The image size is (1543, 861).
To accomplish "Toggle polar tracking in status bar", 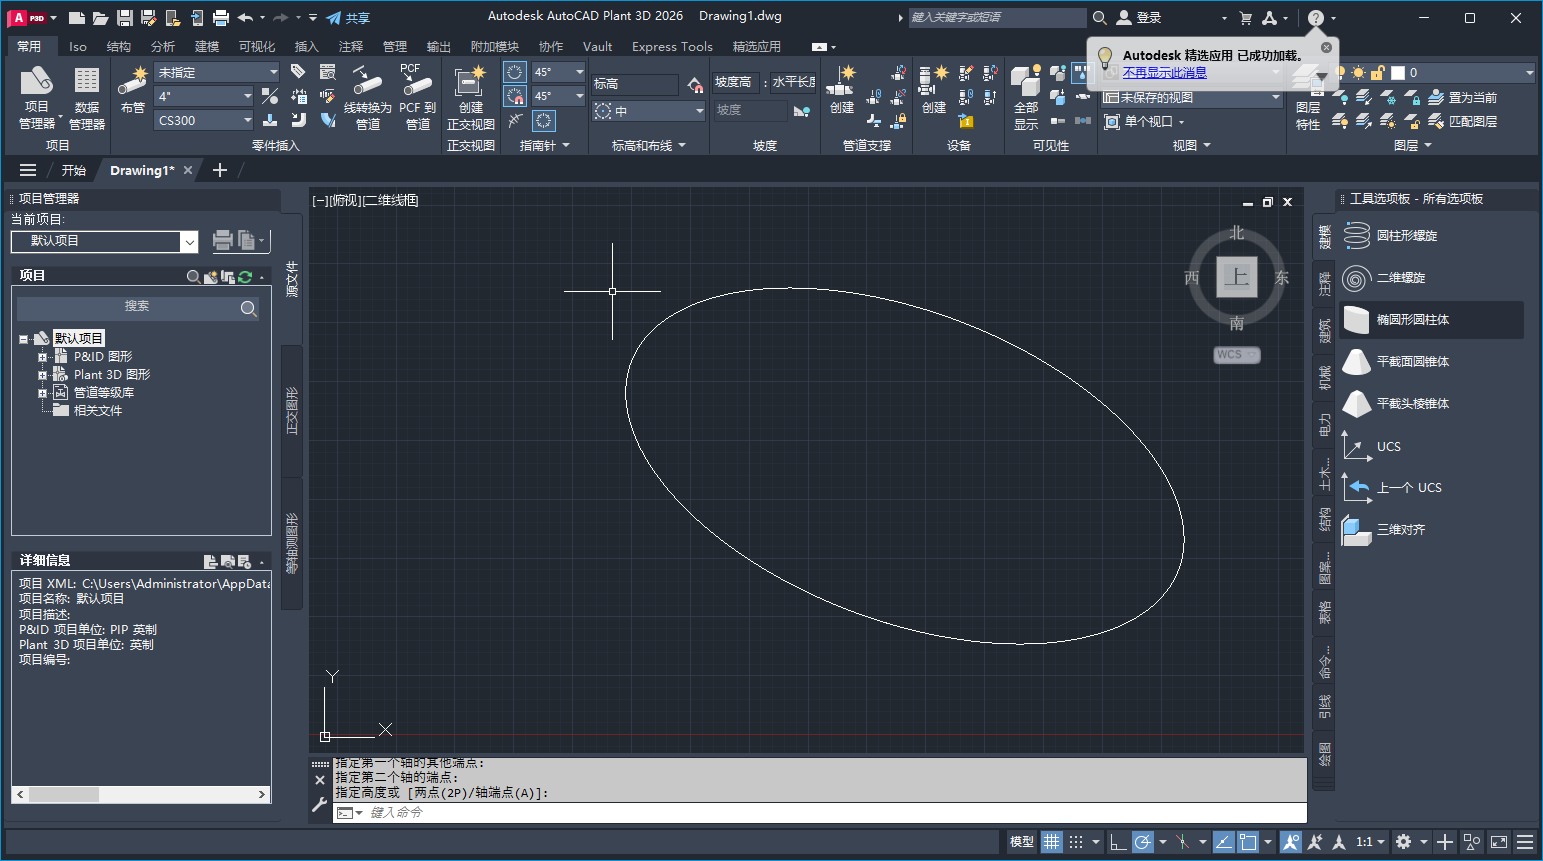I will [1143, 842].
